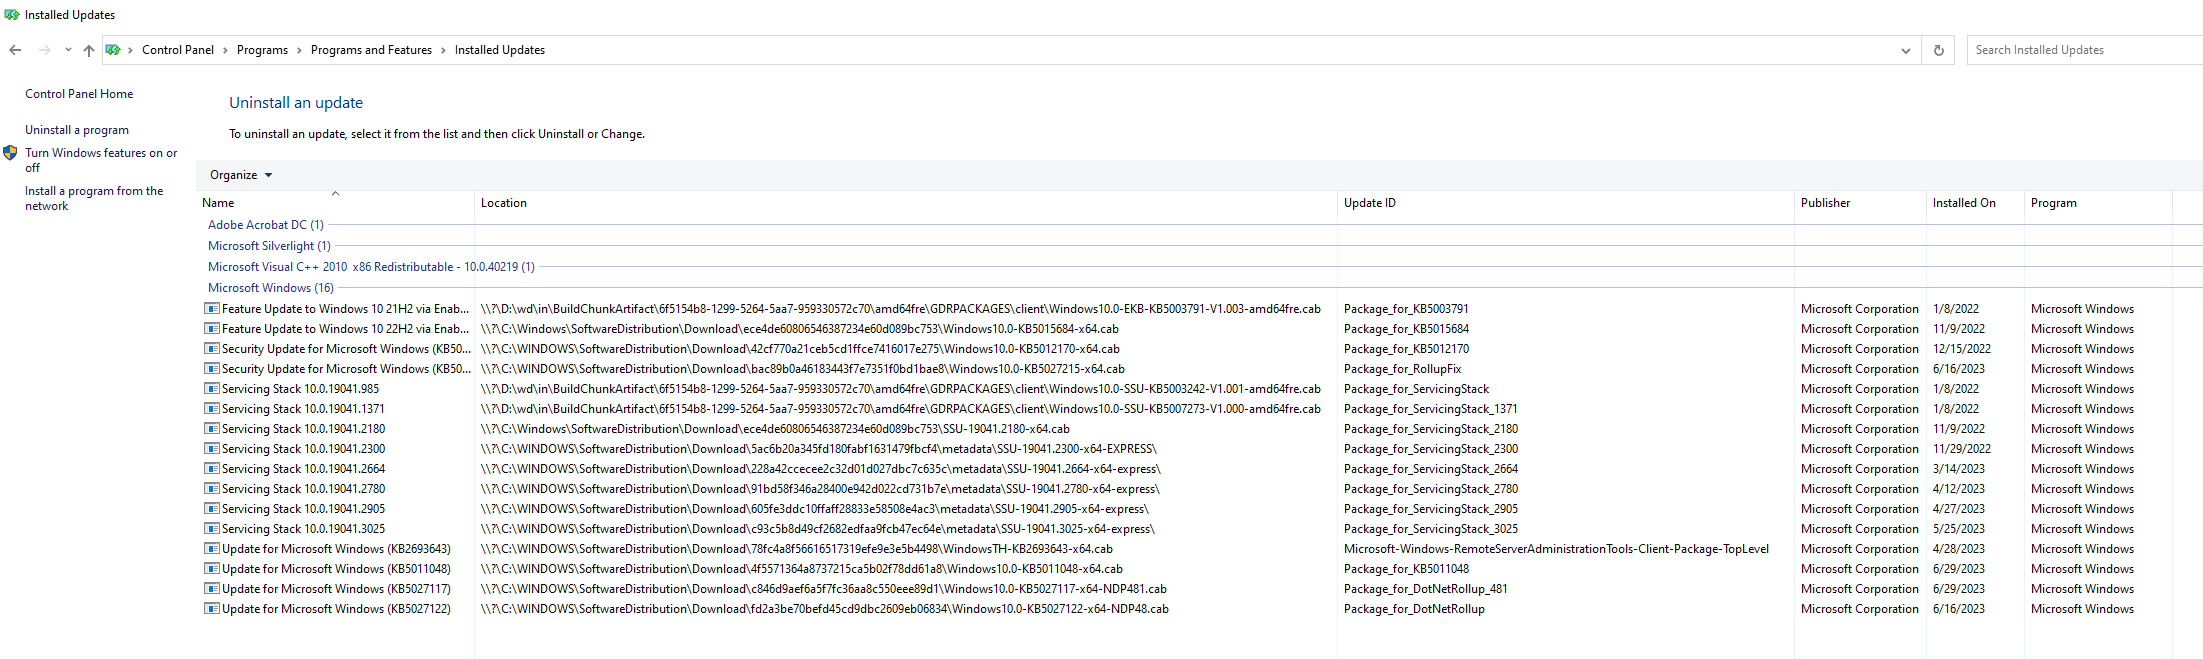Click install date 12/15/2022
Screen dimensions: 2203x659
pos(1962,349)
